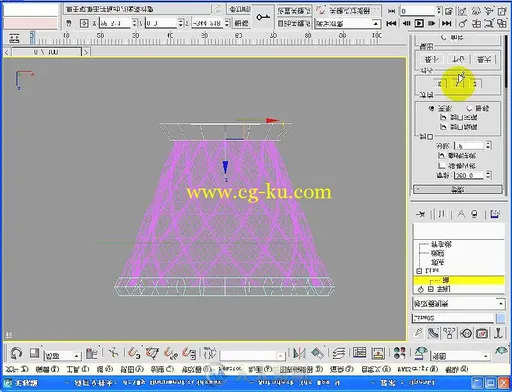512x392 pixels.
Task: Toggle the capping checkbox directly under the Morph radio
Action: [x=443, y=117]
